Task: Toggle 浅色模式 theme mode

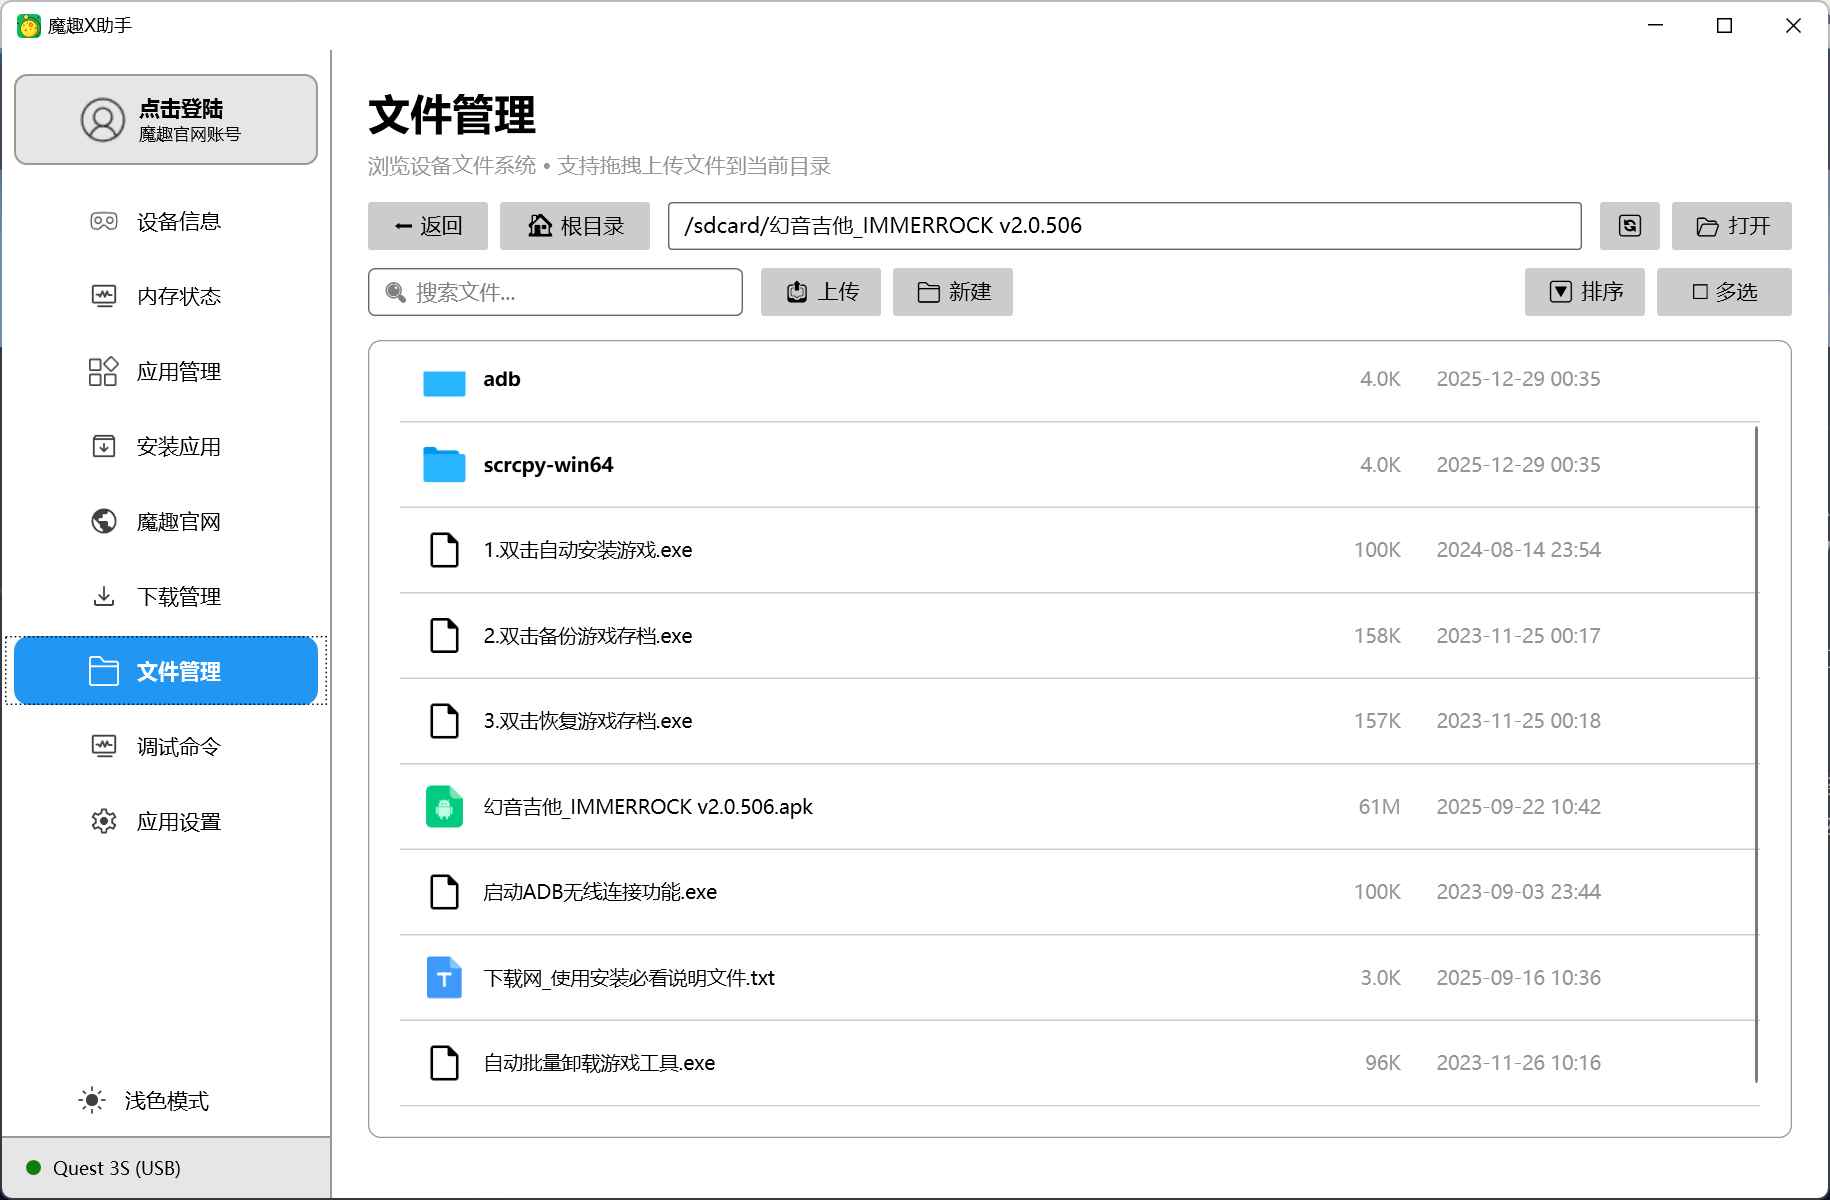Action: point(144,1101)
